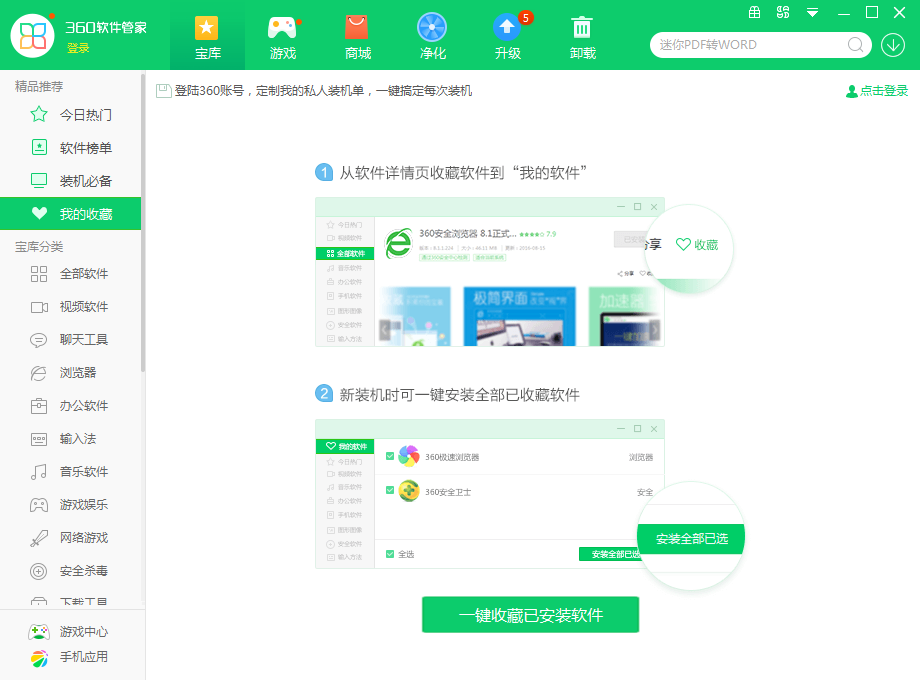Image resolution: width=920 pixels, height=680 pixels.
Task: Click the 一键收藏已安装软件 button
Action: pos(530,615)
